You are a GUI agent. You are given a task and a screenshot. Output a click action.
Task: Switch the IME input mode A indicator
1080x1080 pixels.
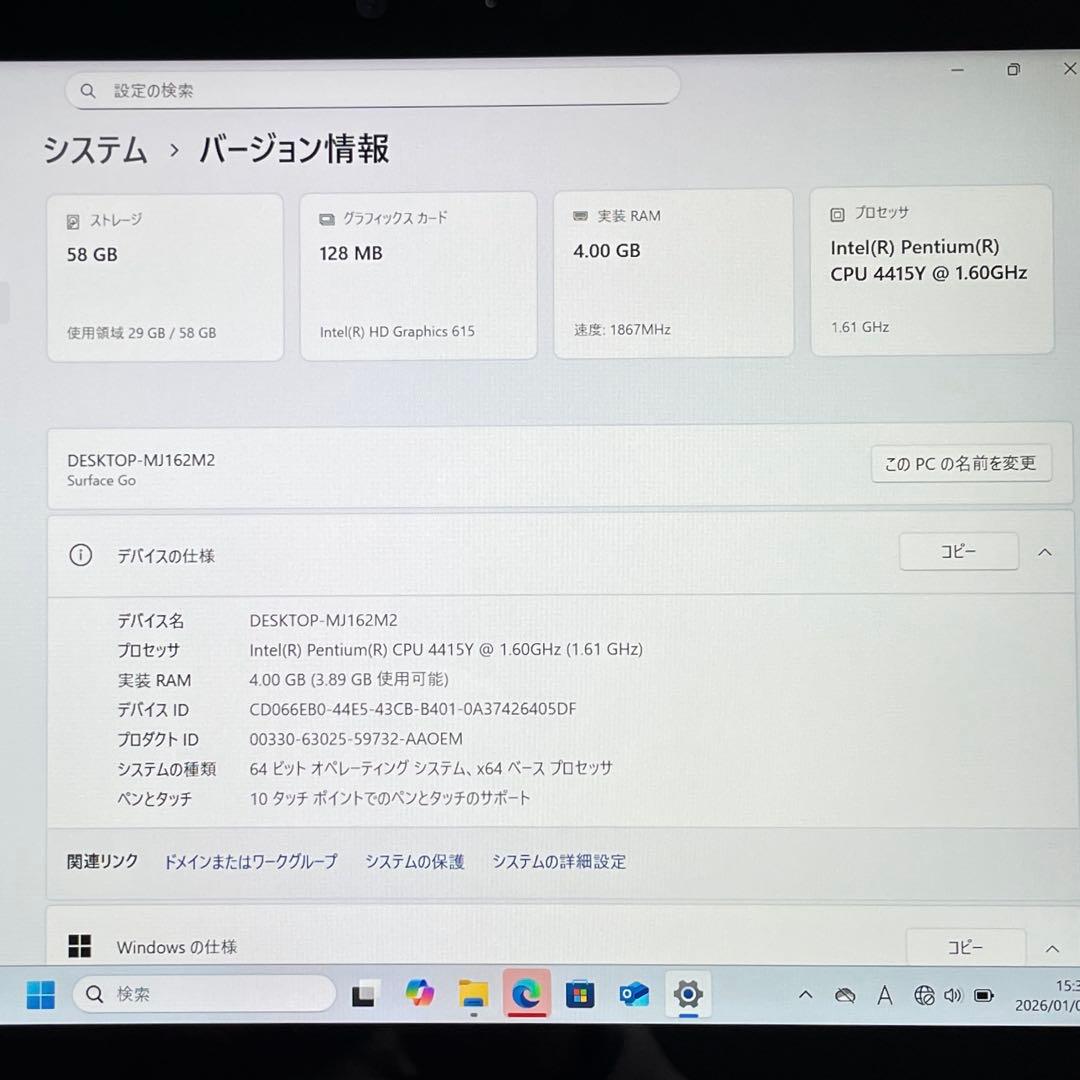pos(885,995)
